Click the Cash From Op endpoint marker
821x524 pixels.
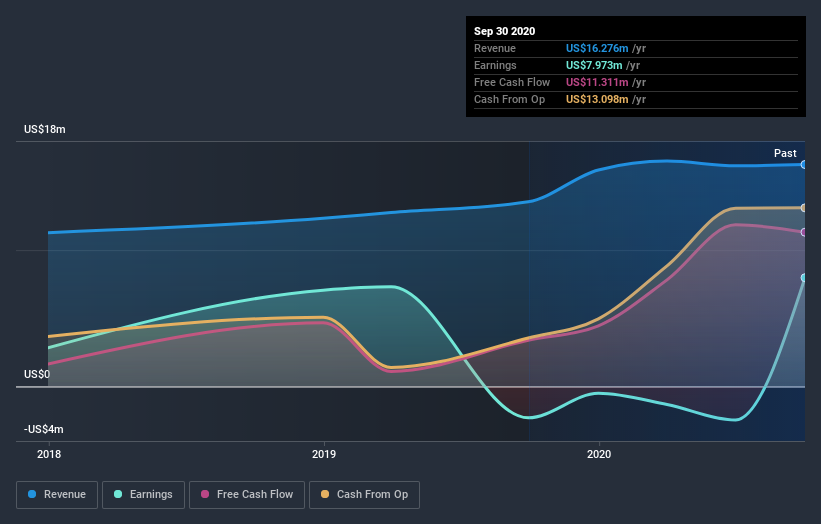point(803,208)
